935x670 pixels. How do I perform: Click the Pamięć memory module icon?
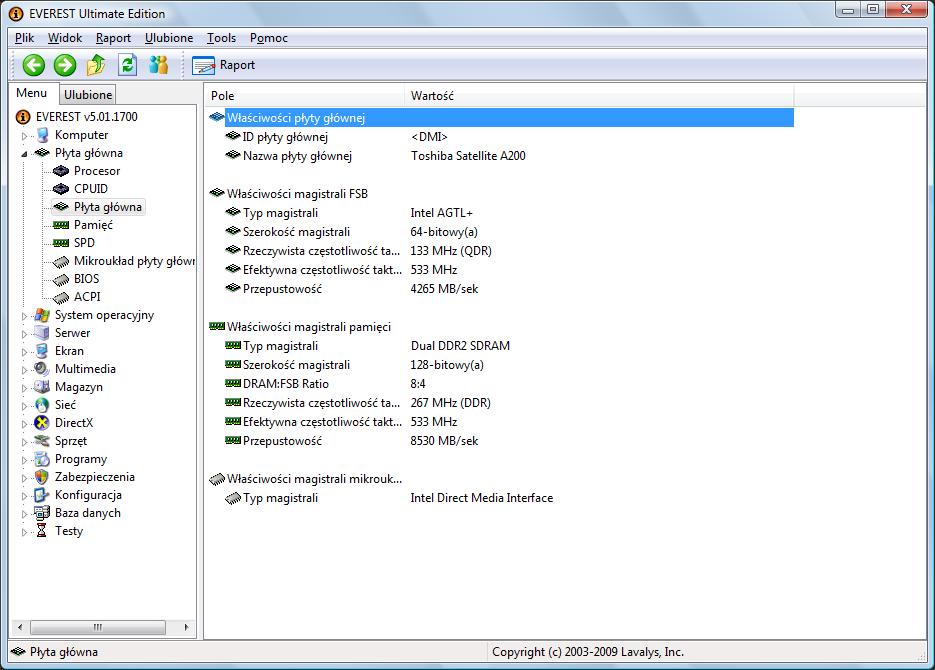[61, 225]
